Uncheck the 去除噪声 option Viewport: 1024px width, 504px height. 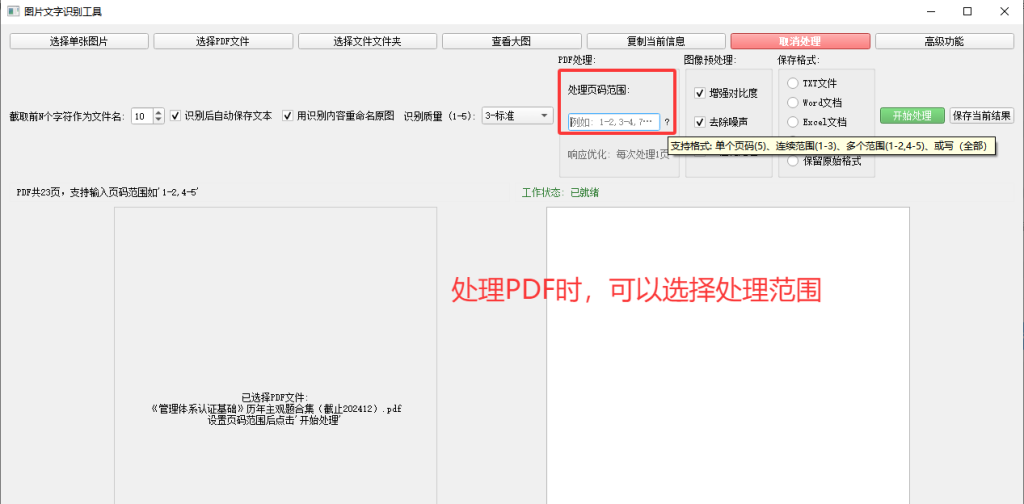tap(722, 121)
